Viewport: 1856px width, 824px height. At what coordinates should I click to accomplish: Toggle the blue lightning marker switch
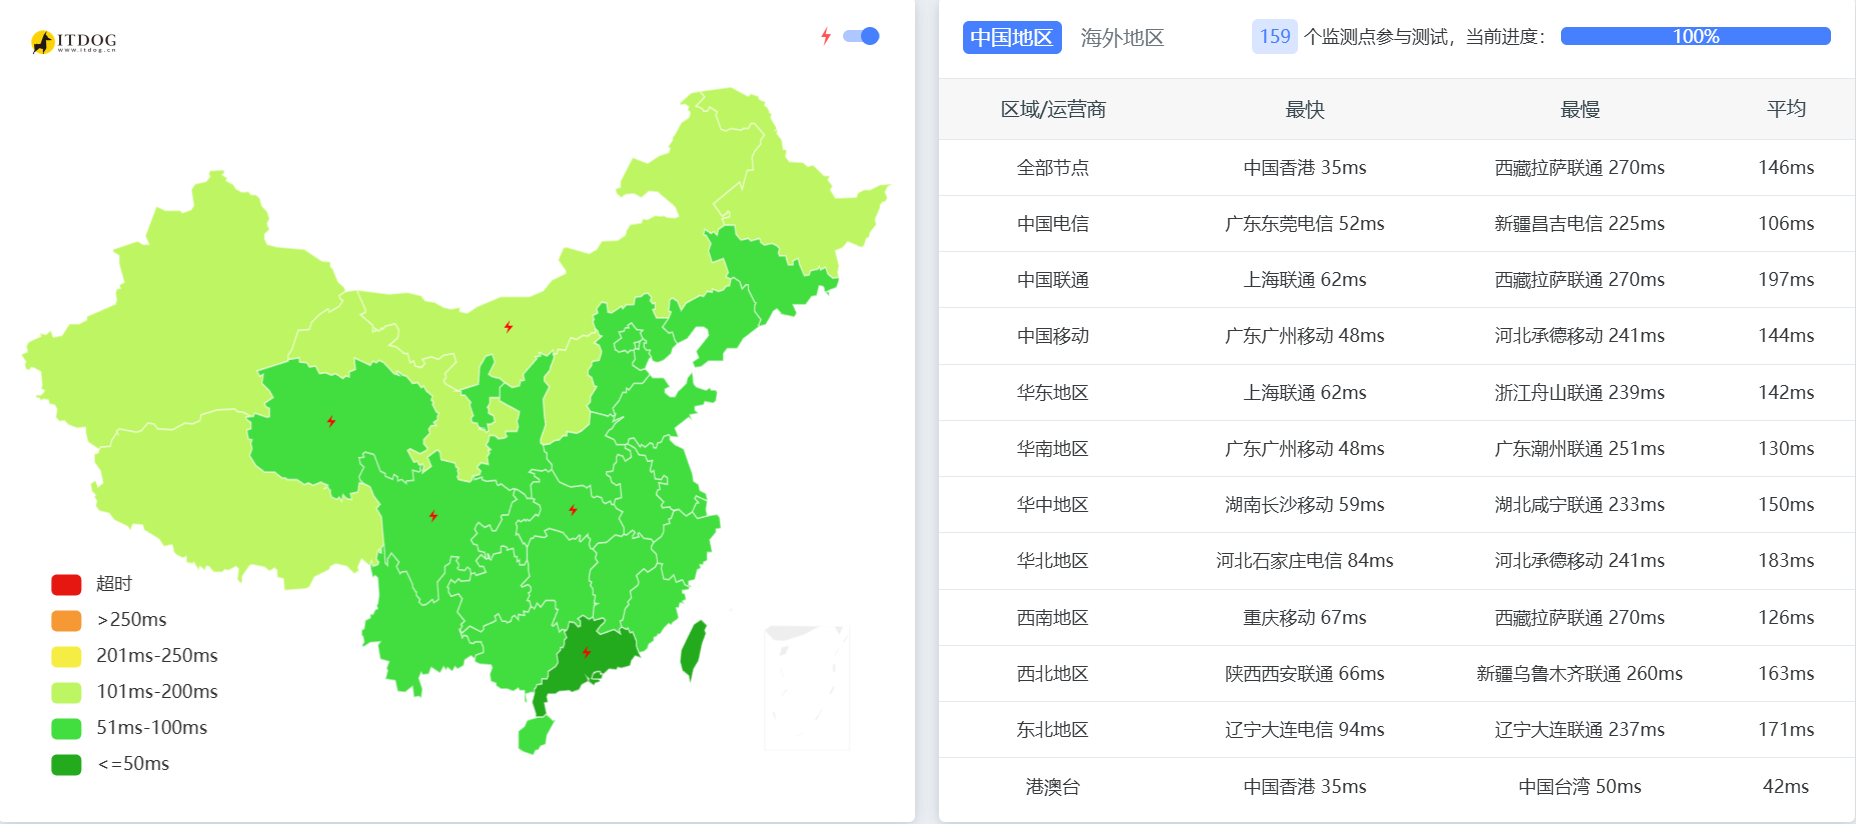[x=861, y=37]
